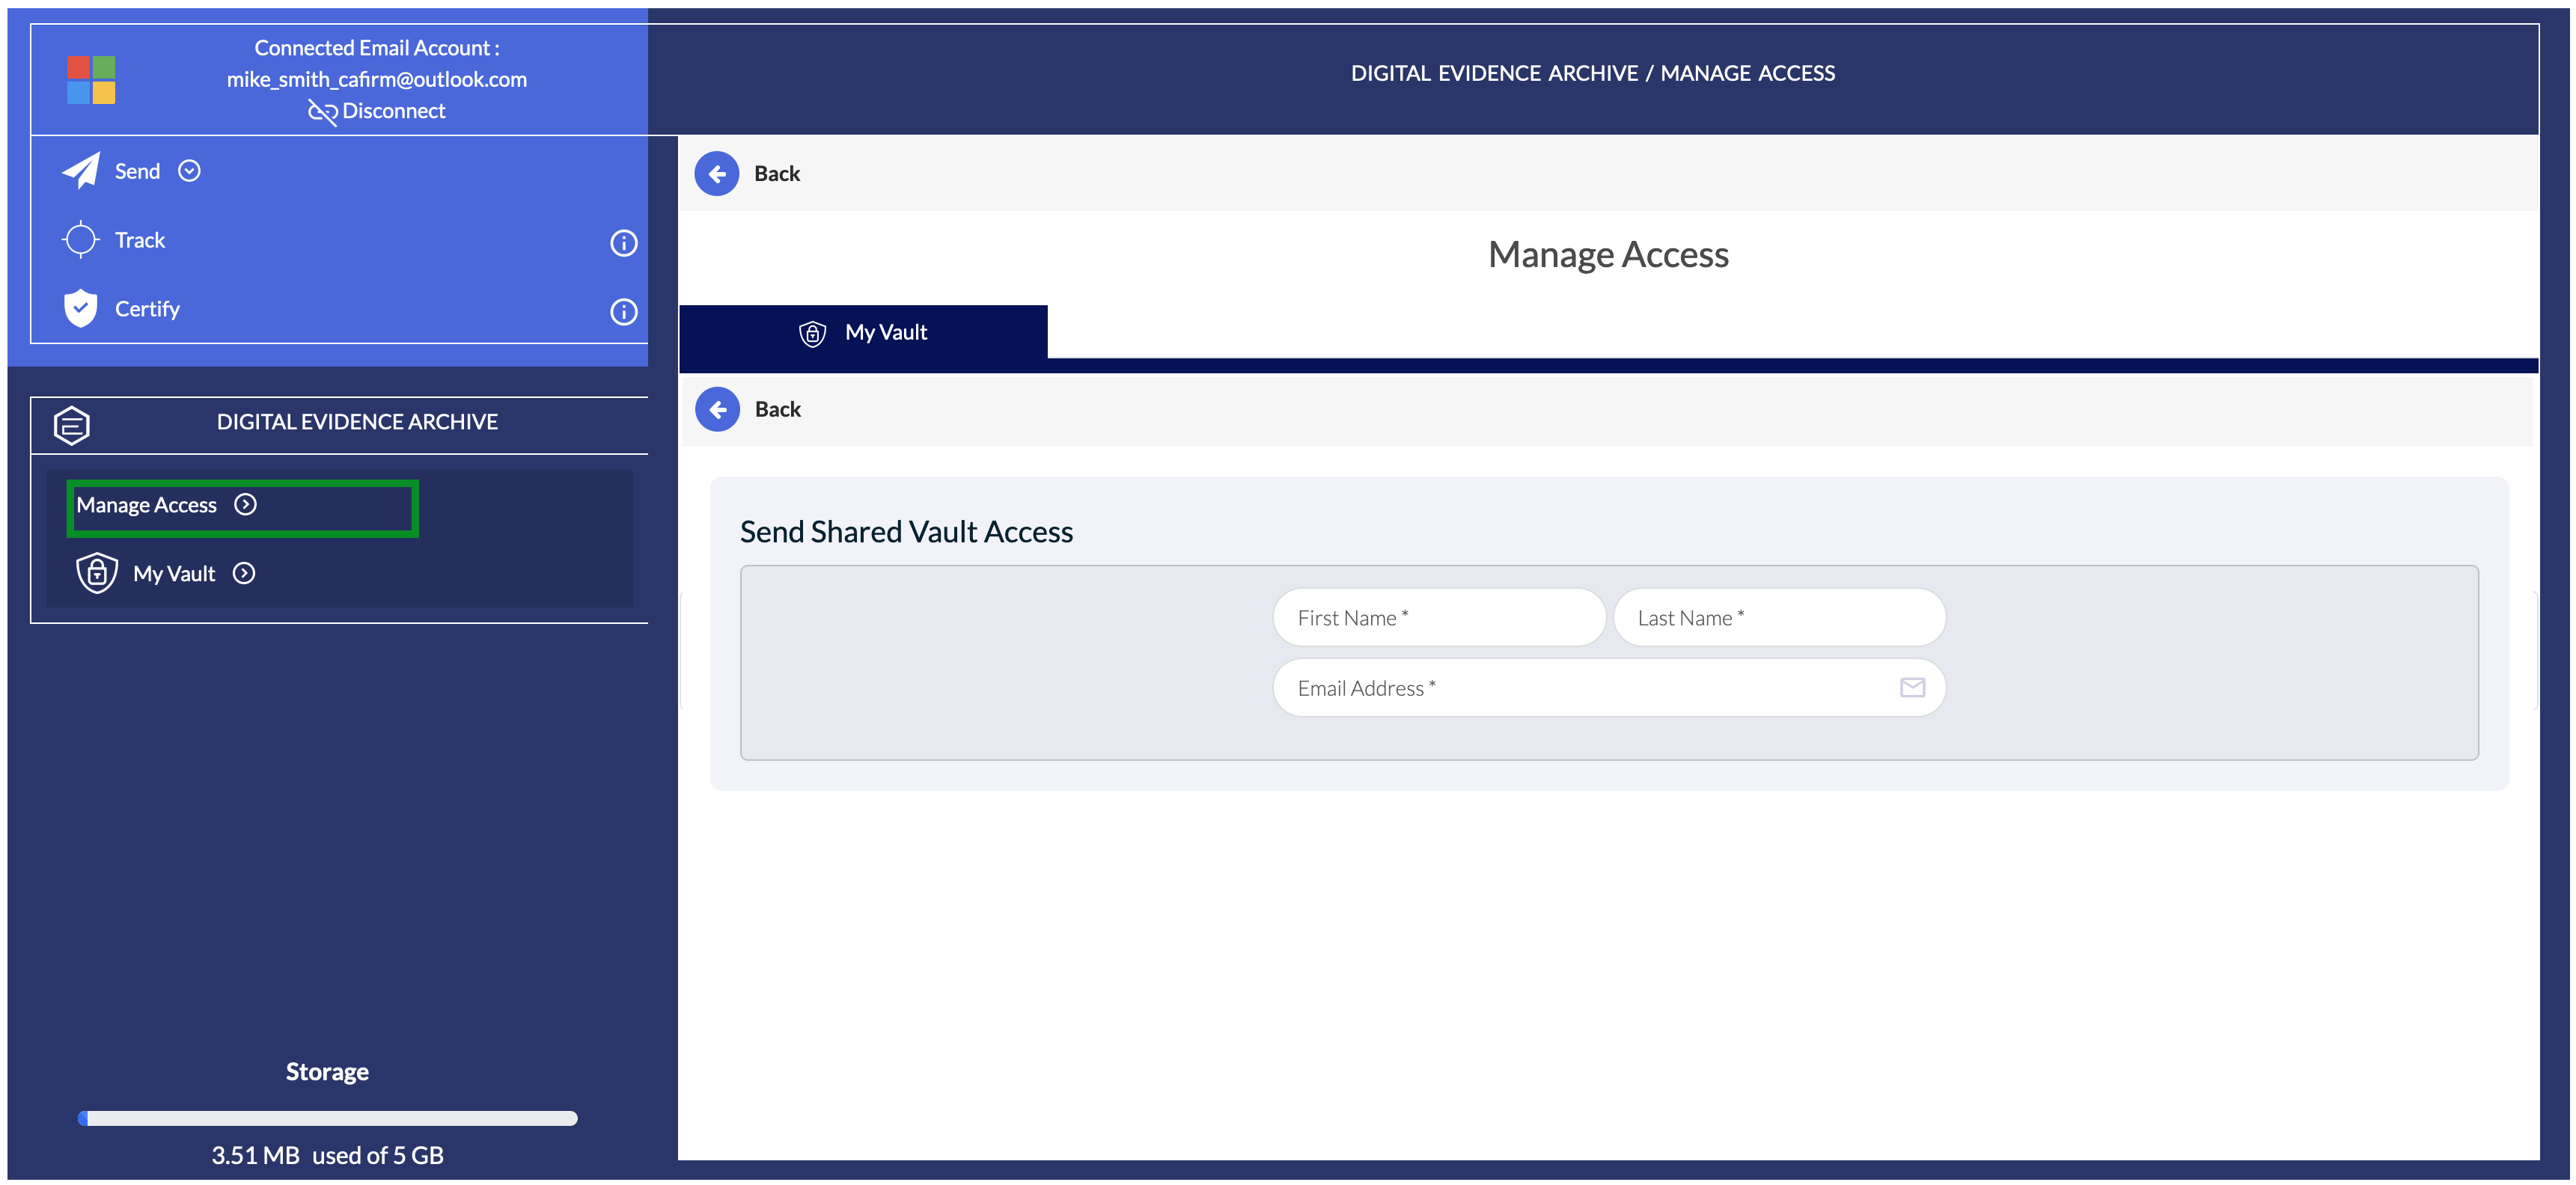Expand the Send dropdown chevron

(x=189, y=171)
